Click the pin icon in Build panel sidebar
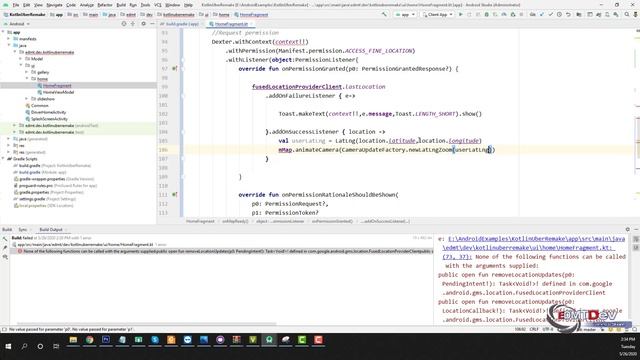 click(5, 248)
